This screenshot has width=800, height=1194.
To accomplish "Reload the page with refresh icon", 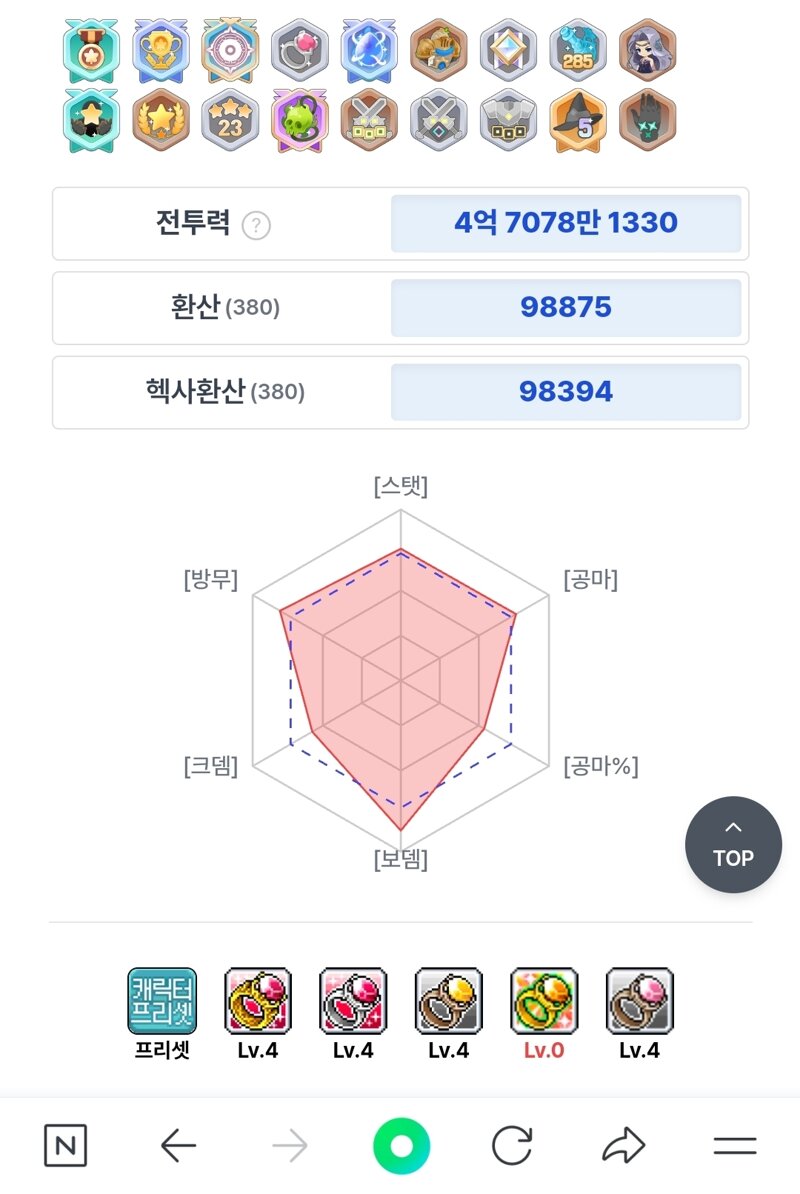I will 512,1145.
